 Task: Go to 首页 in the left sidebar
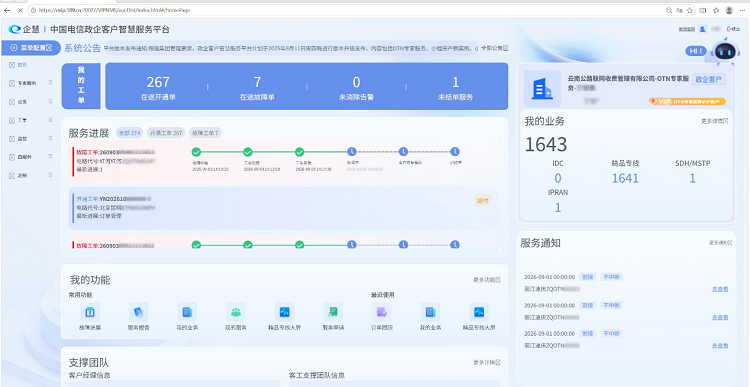(x=22, y=65)
